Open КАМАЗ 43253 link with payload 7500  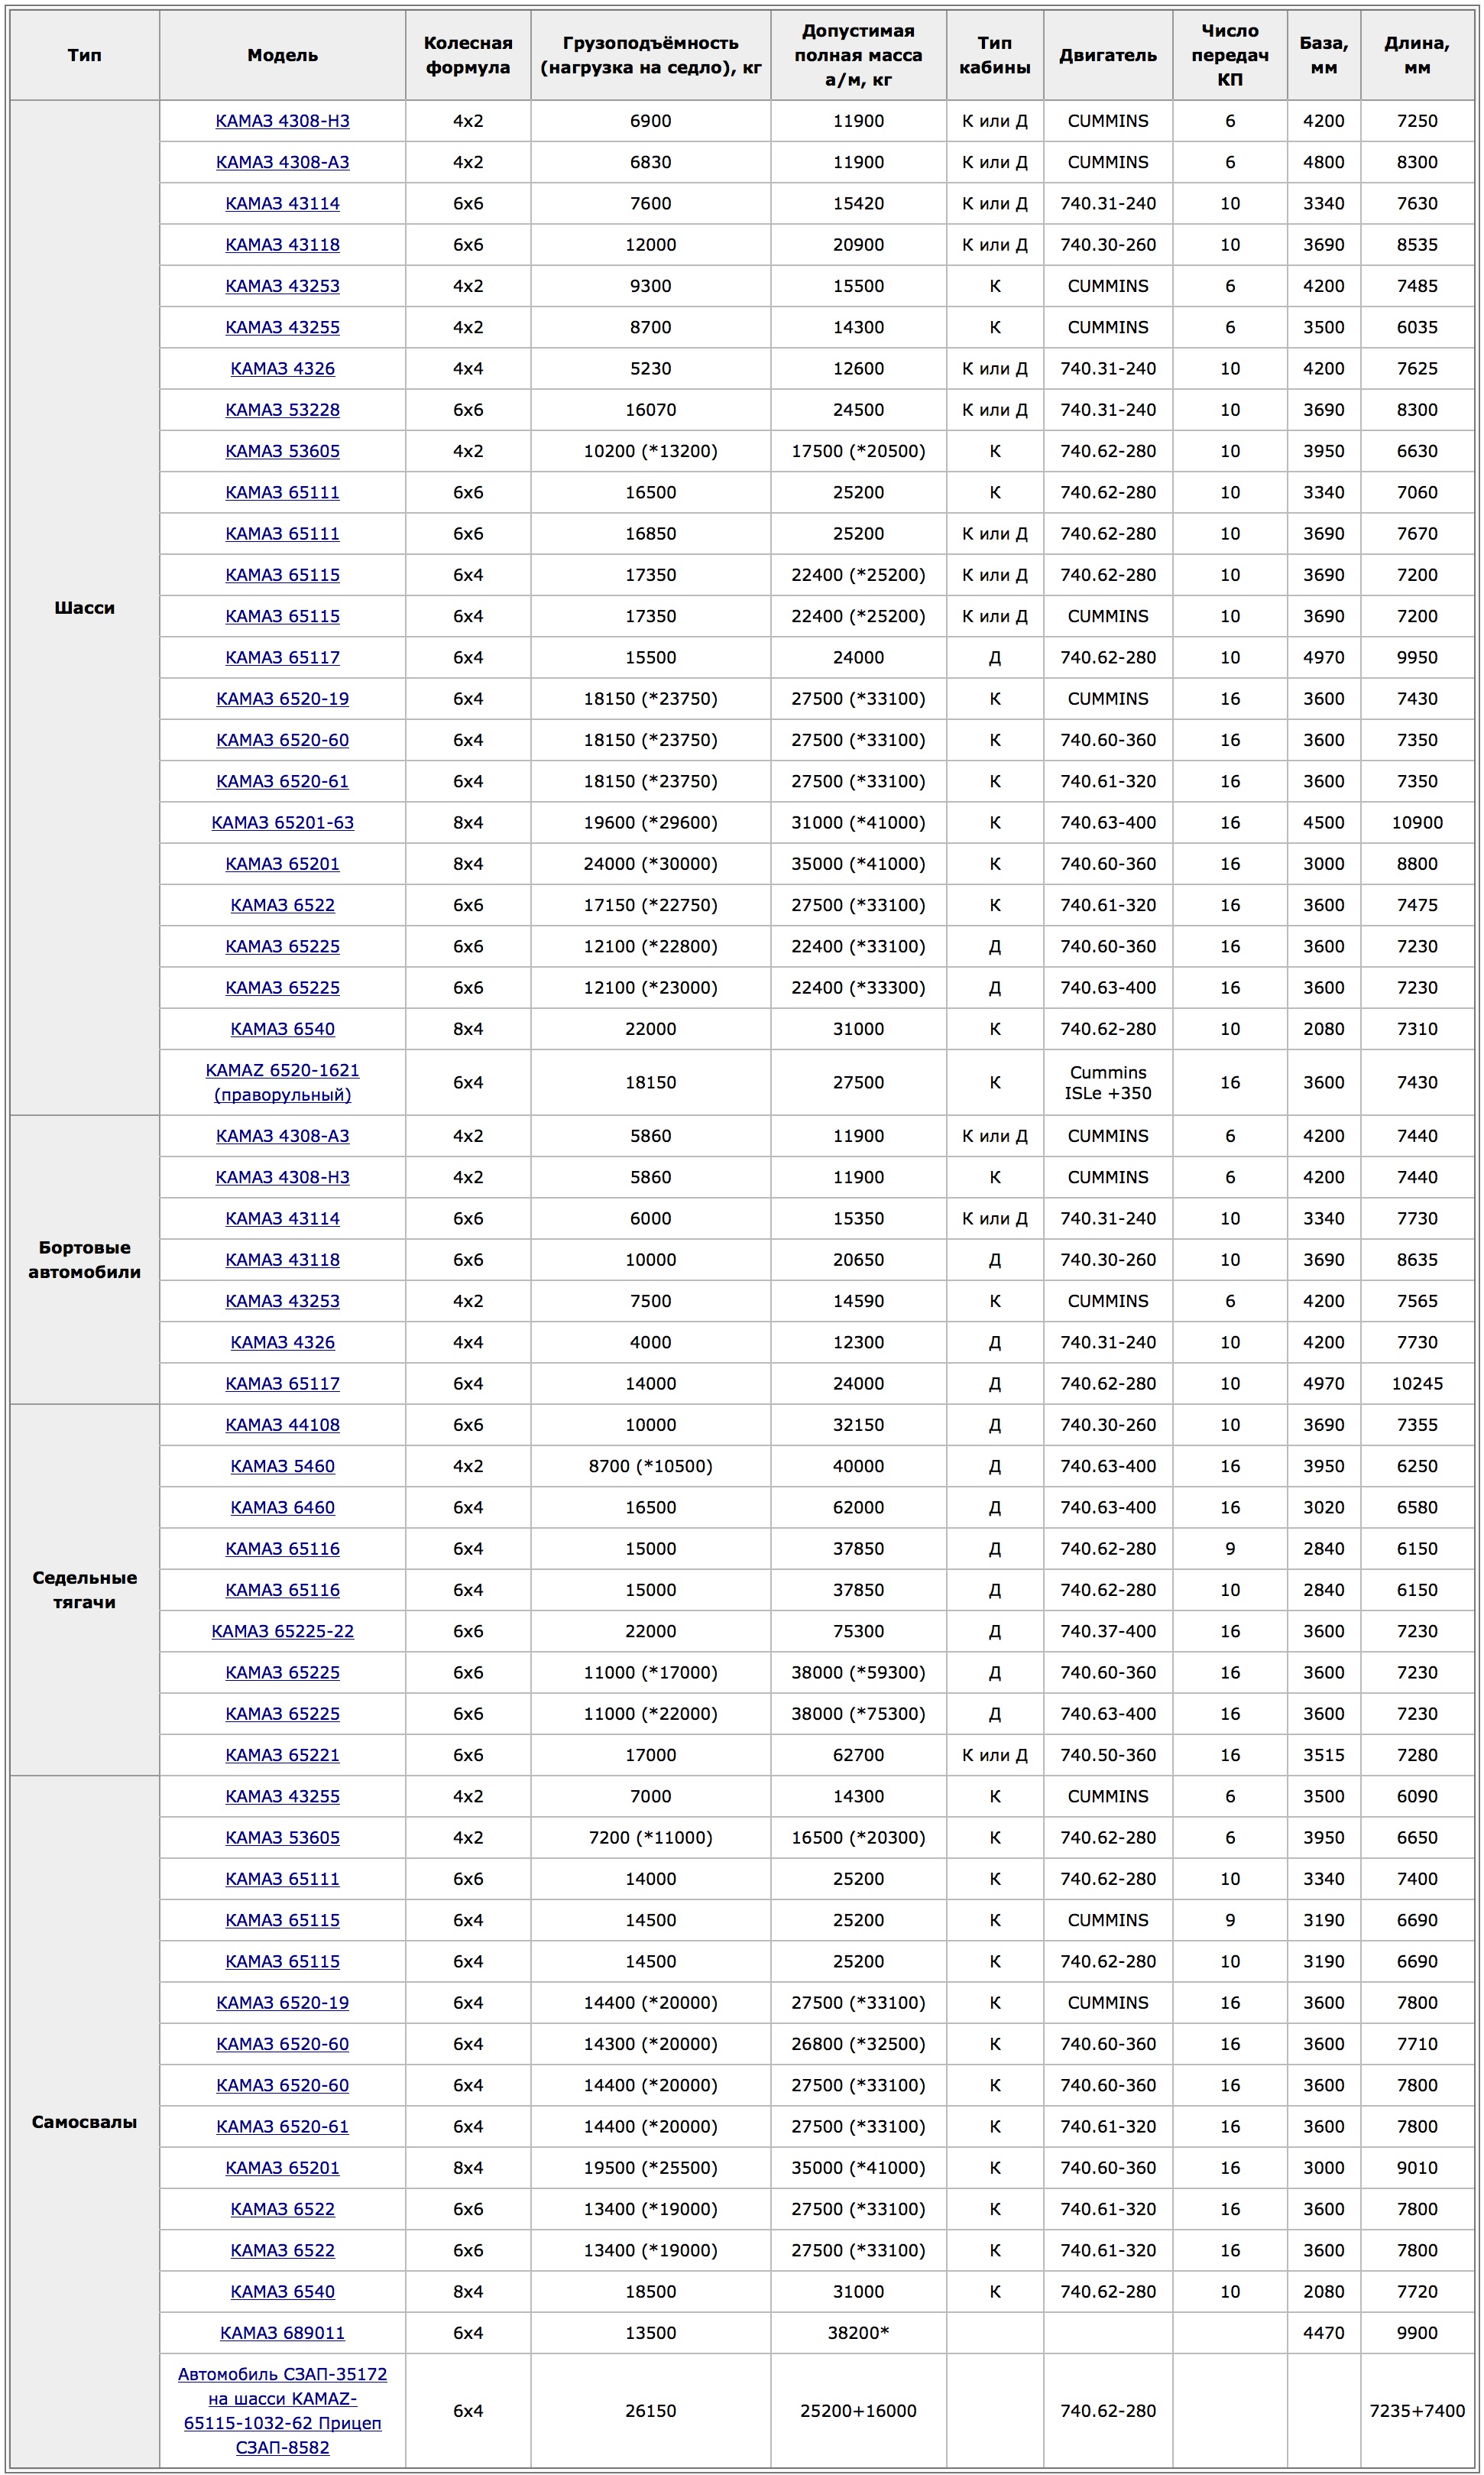282,1301
